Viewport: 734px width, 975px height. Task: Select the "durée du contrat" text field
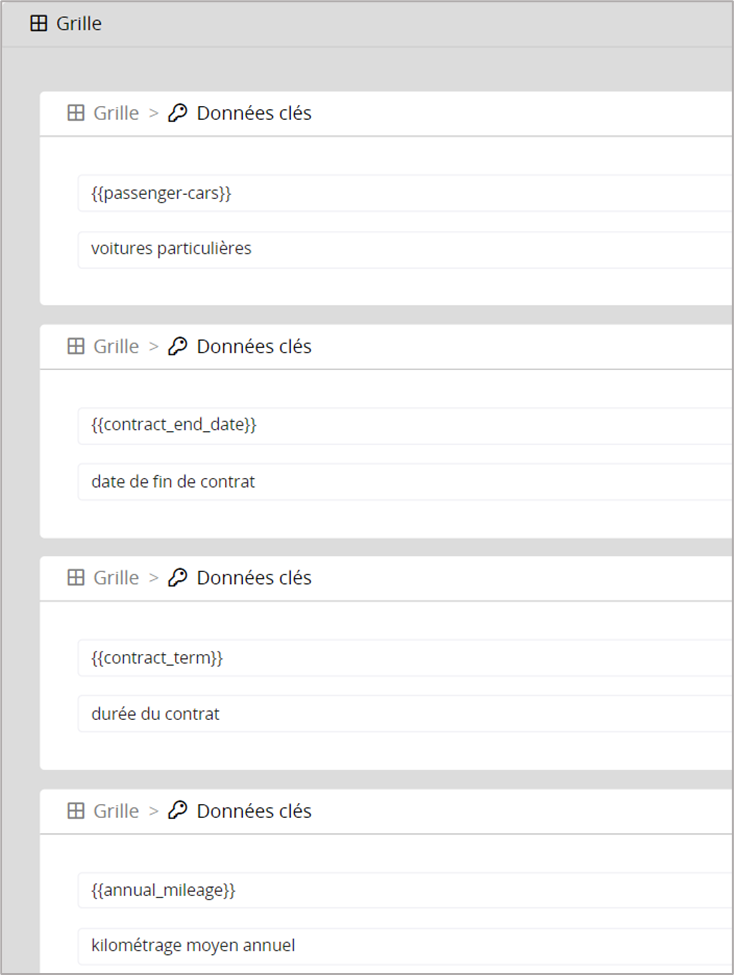[400, 714]
